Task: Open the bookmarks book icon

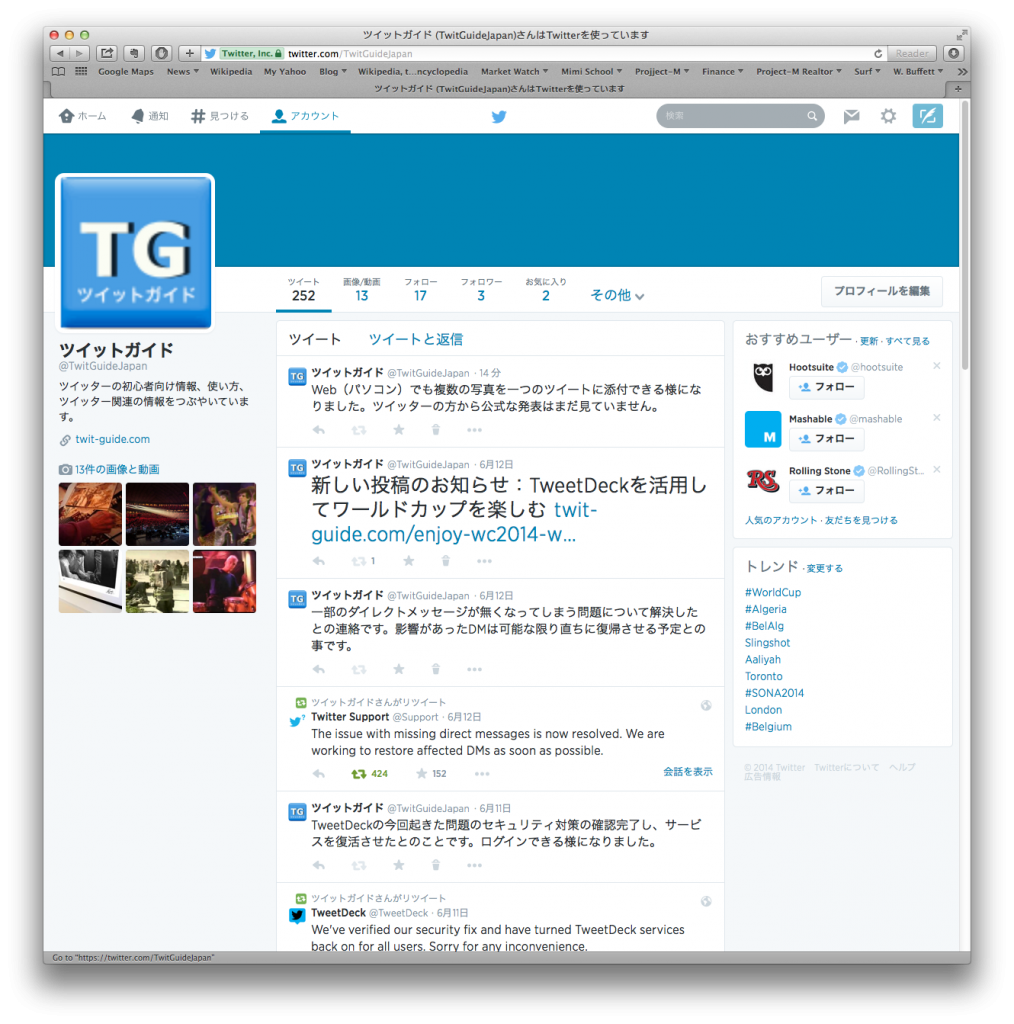Action: [59, 72]
